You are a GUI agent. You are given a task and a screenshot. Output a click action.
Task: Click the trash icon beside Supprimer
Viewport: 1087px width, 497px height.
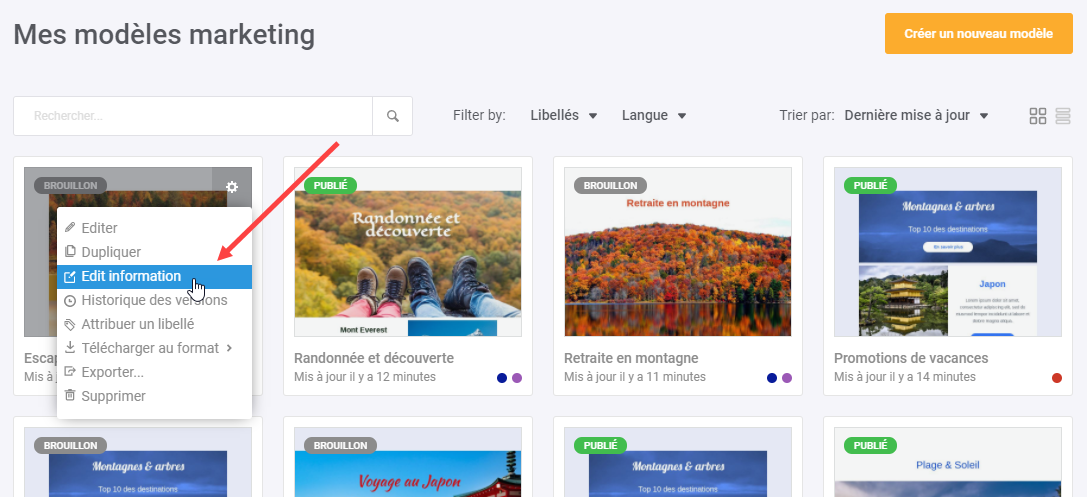pyautogui.click(x=69, y=396)
